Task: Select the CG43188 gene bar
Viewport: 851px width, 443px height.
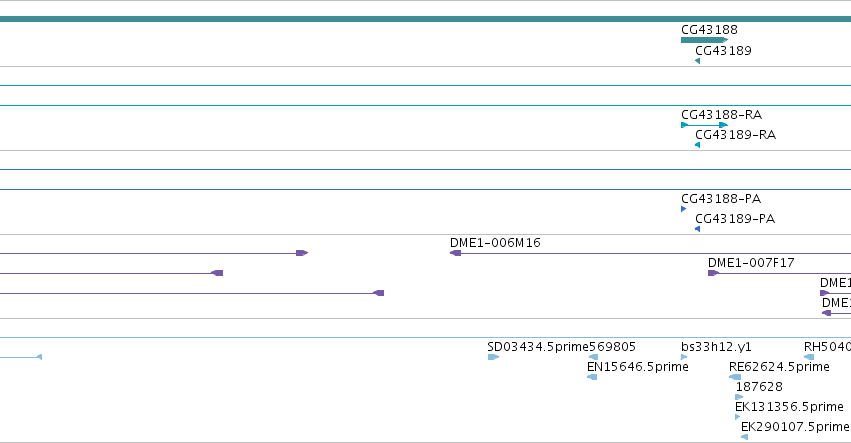Action: [704, 40]
